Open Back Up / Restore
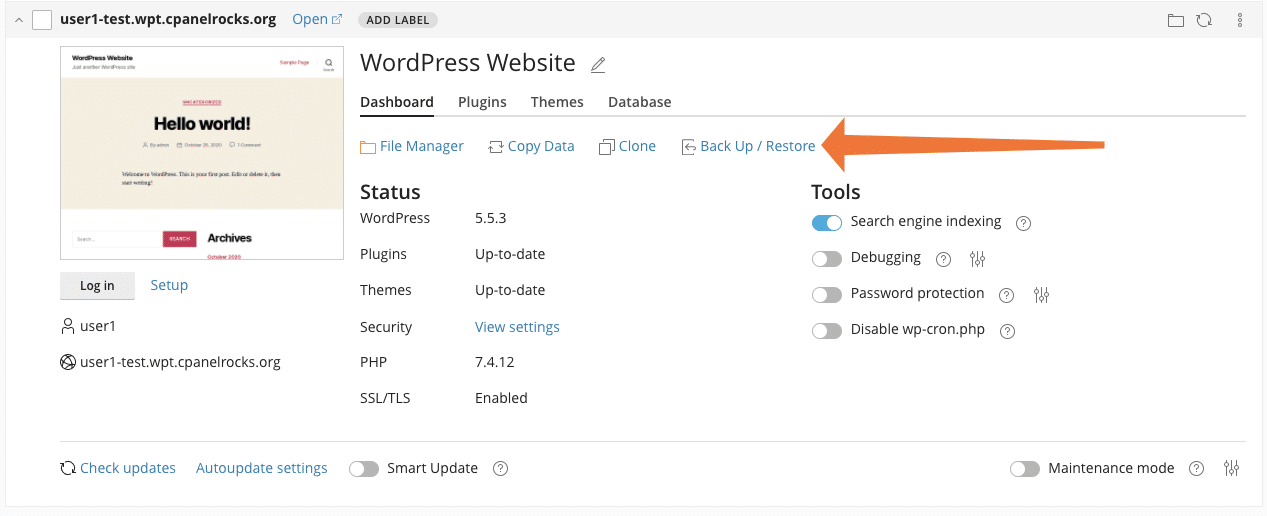The image size is (1267, 516). 748,146
